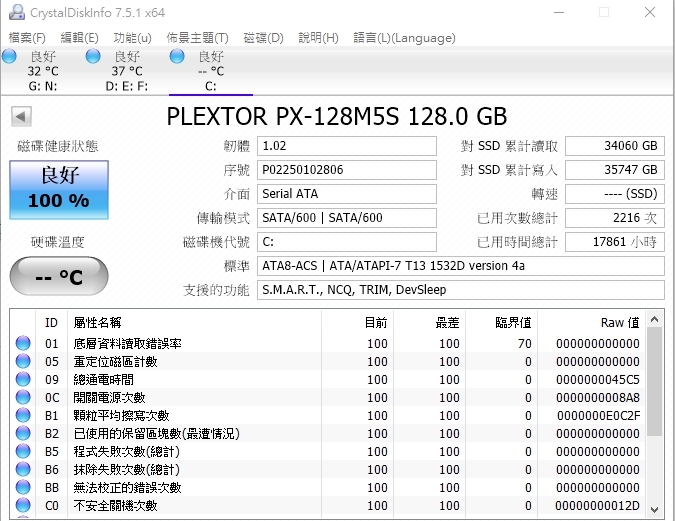Click raw value 0000000045C5

[598, 379]
